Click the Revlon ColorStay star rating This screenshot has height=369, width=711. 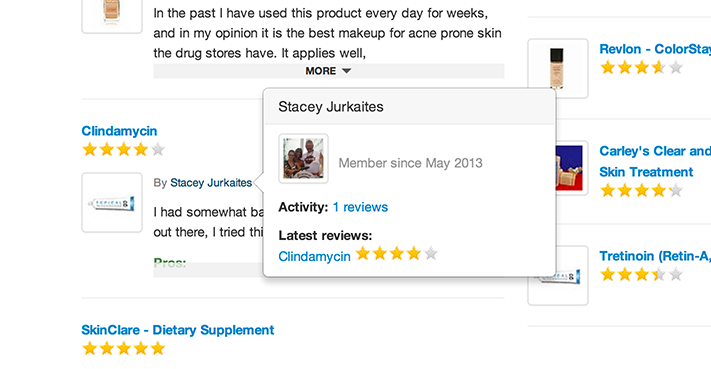coord(641,68)
